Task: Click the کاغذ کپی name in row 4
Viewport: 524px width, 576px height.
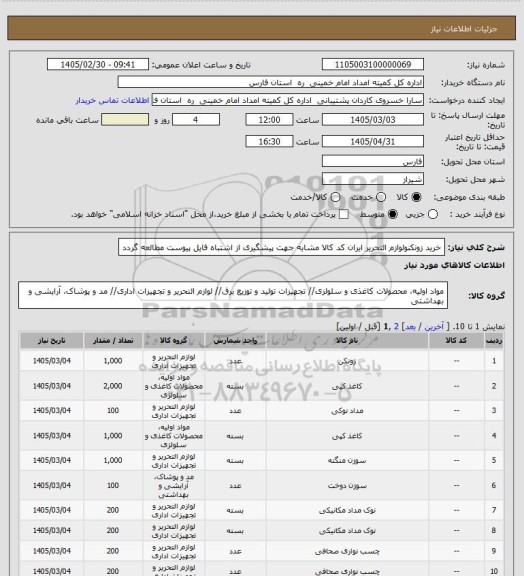Action: pyautogui.click(x=347, y=436)
